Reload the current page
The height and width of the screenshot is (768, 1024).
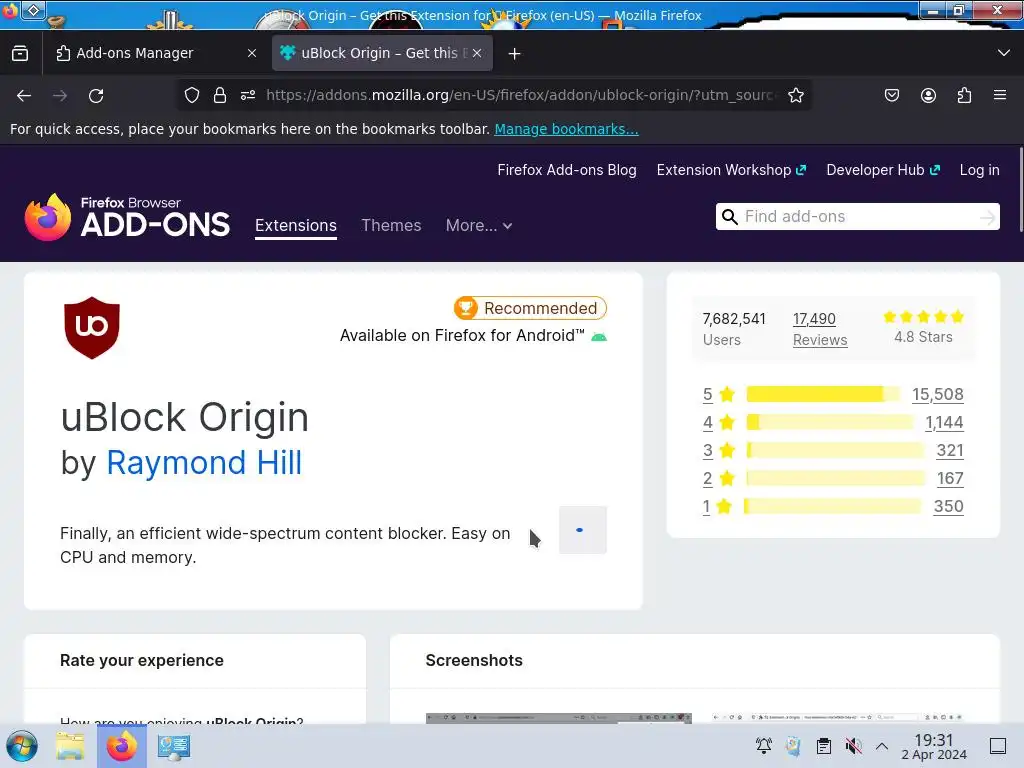click(x=96, y=96)
